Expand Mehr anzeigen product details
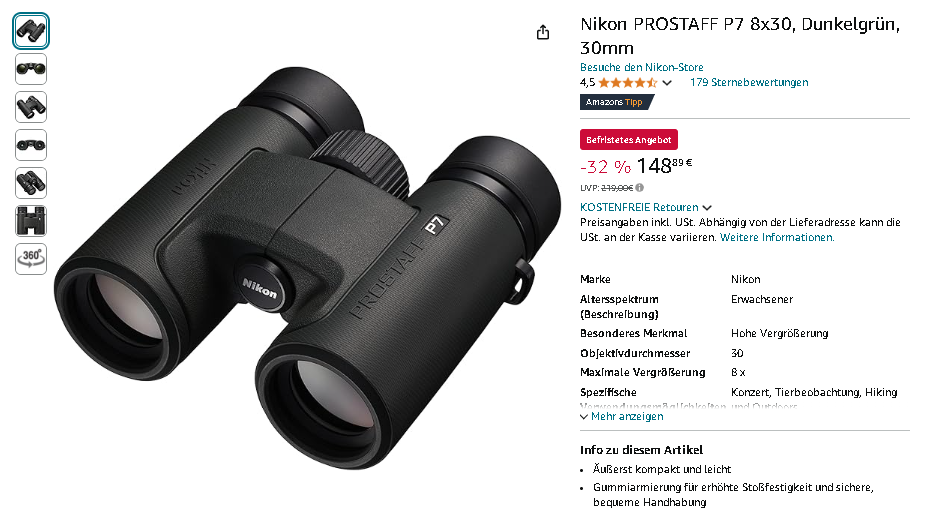The width and height of the screenshot is (926, 512). [622, 416]
